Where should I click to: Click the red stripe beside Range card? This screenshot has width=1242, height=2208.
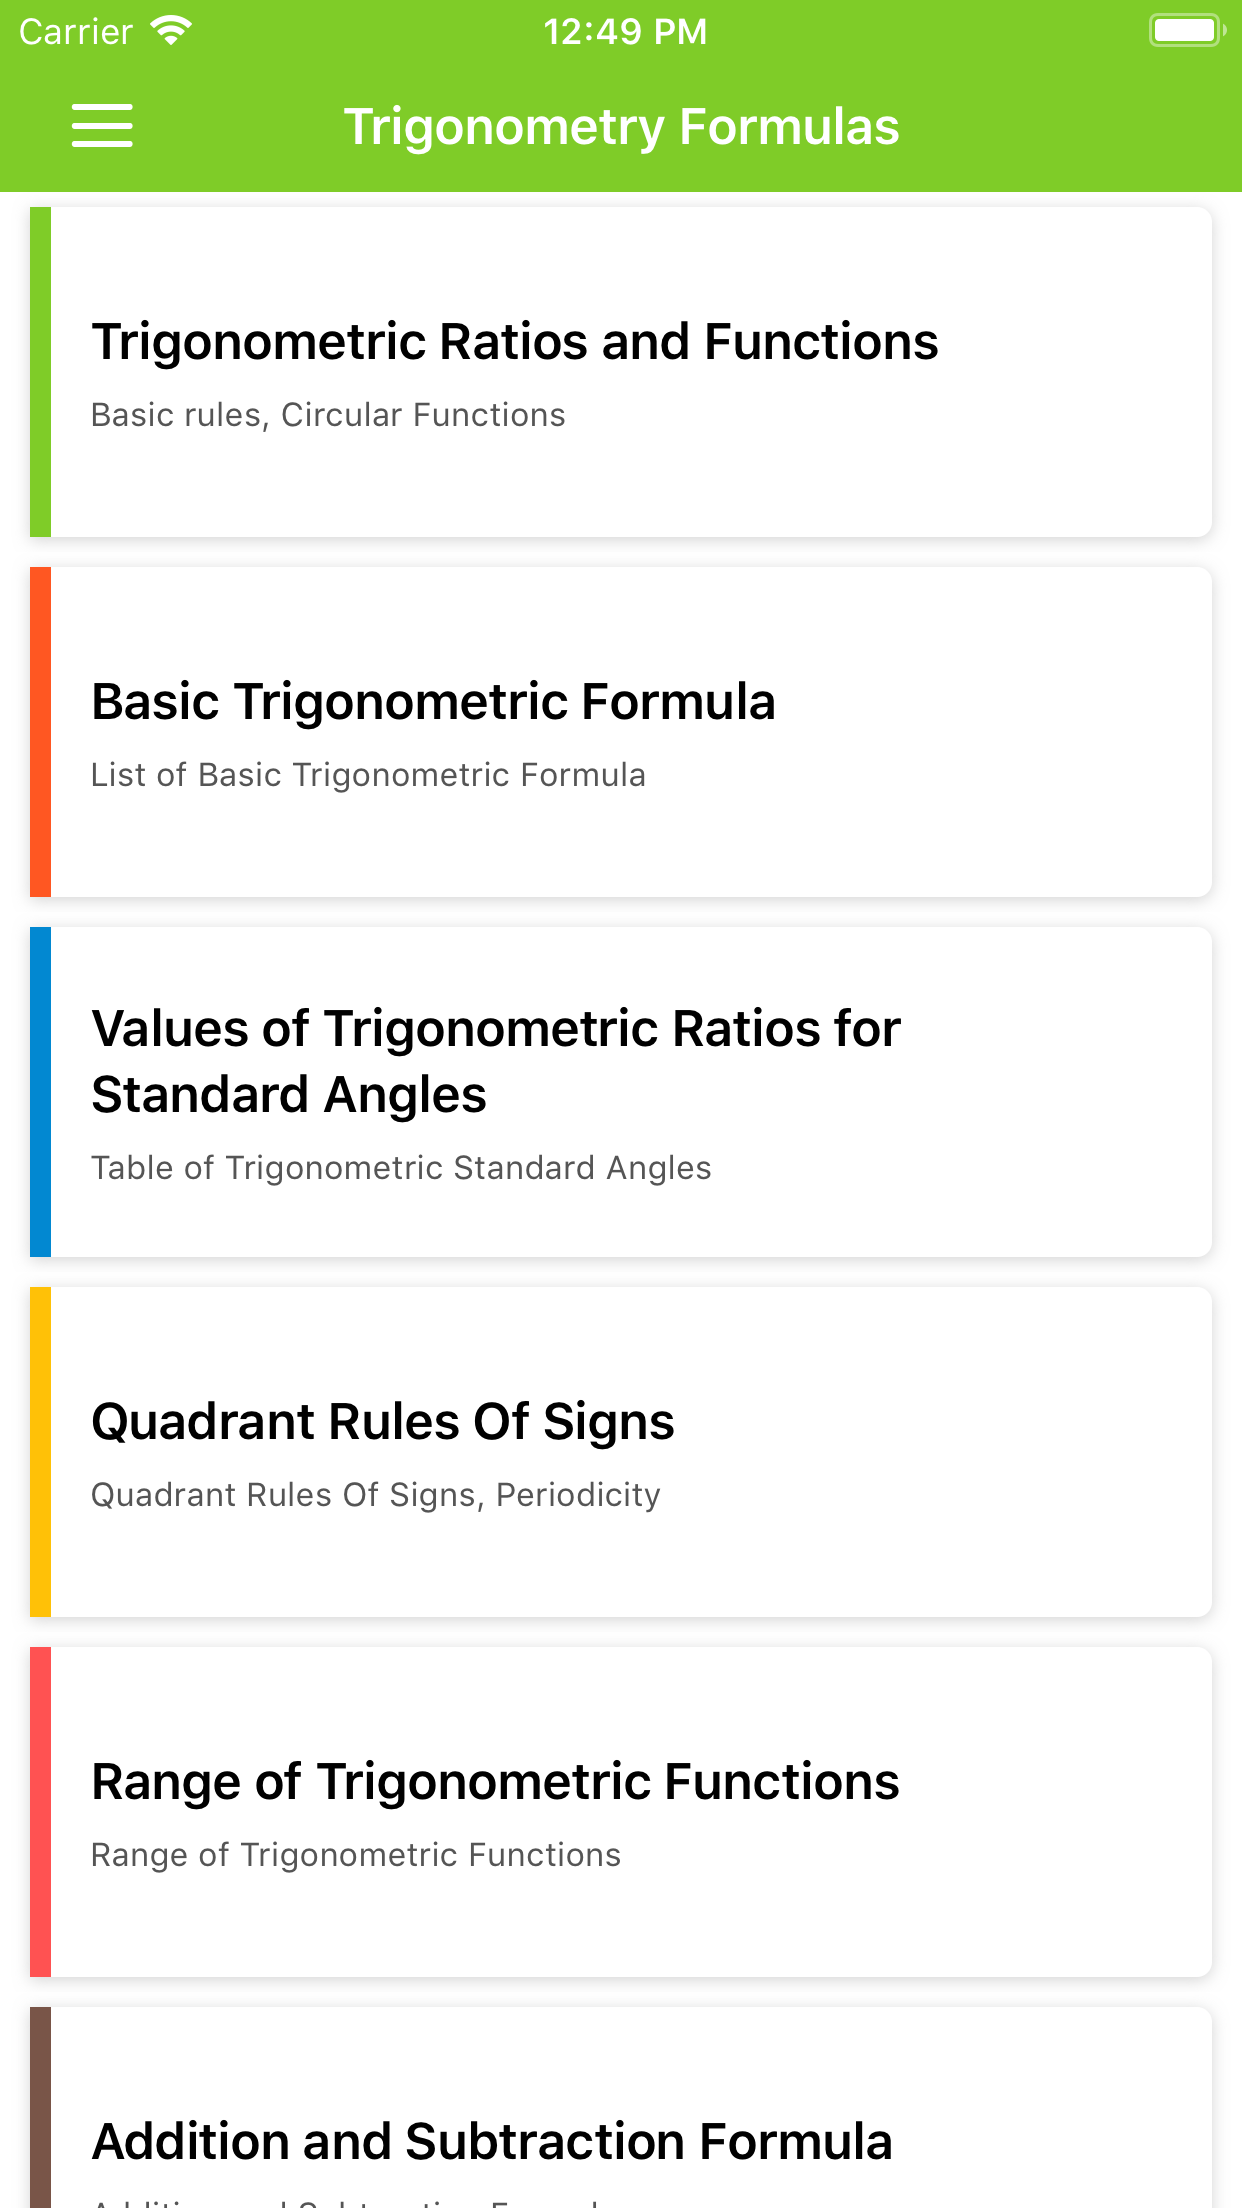40,1812
